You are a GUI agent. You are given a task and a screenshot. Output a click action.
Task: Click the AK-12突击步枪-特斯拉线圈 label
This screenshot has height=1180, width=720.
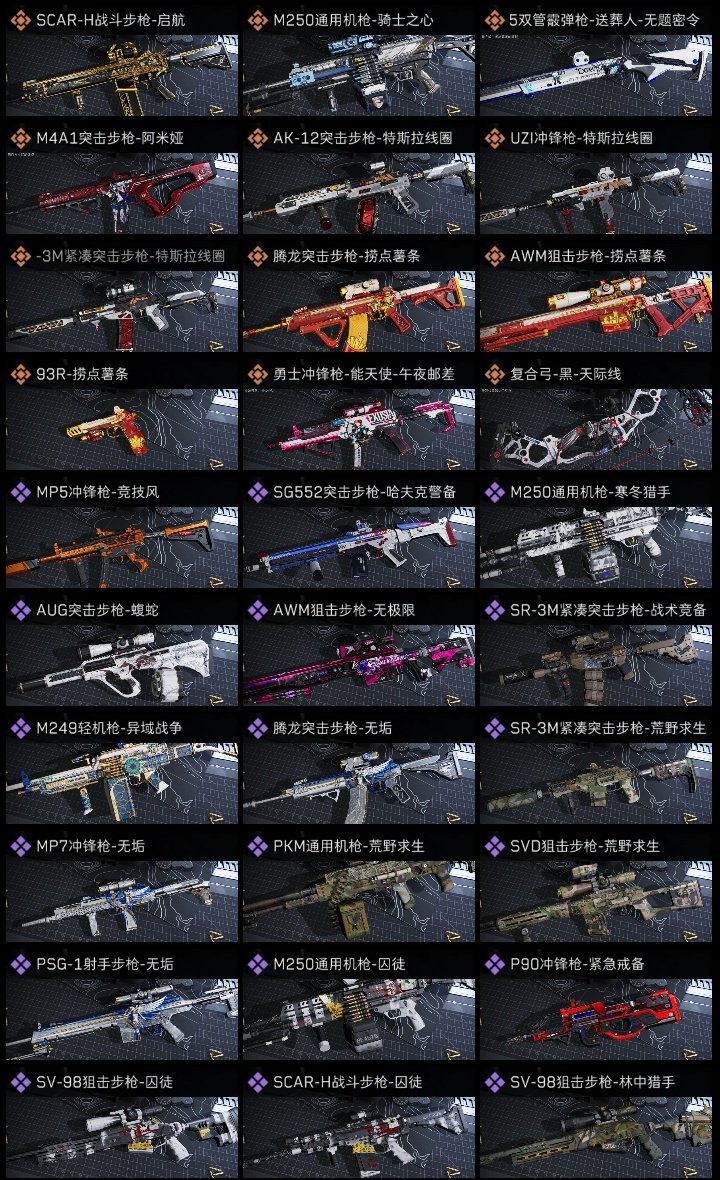[363, 138]
